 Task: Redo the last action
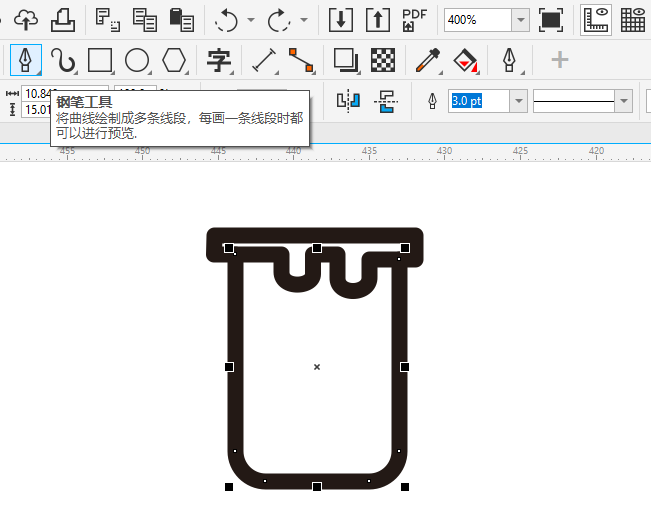tap(278, 20)
